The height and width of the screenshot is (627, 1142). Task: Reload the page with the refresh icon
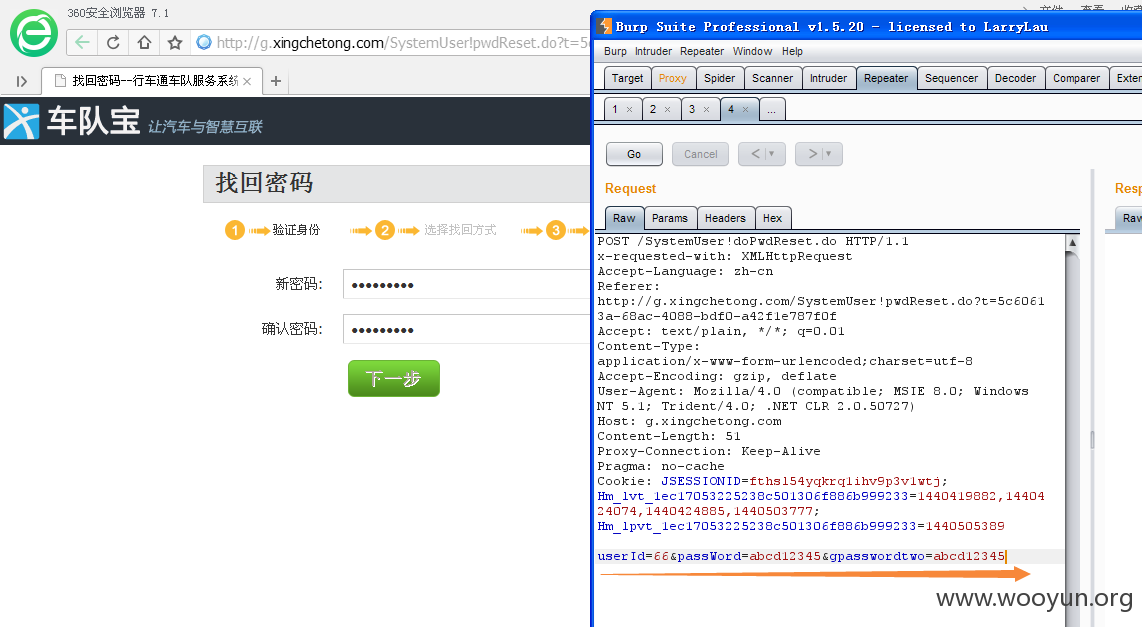[x=113, y=42]
